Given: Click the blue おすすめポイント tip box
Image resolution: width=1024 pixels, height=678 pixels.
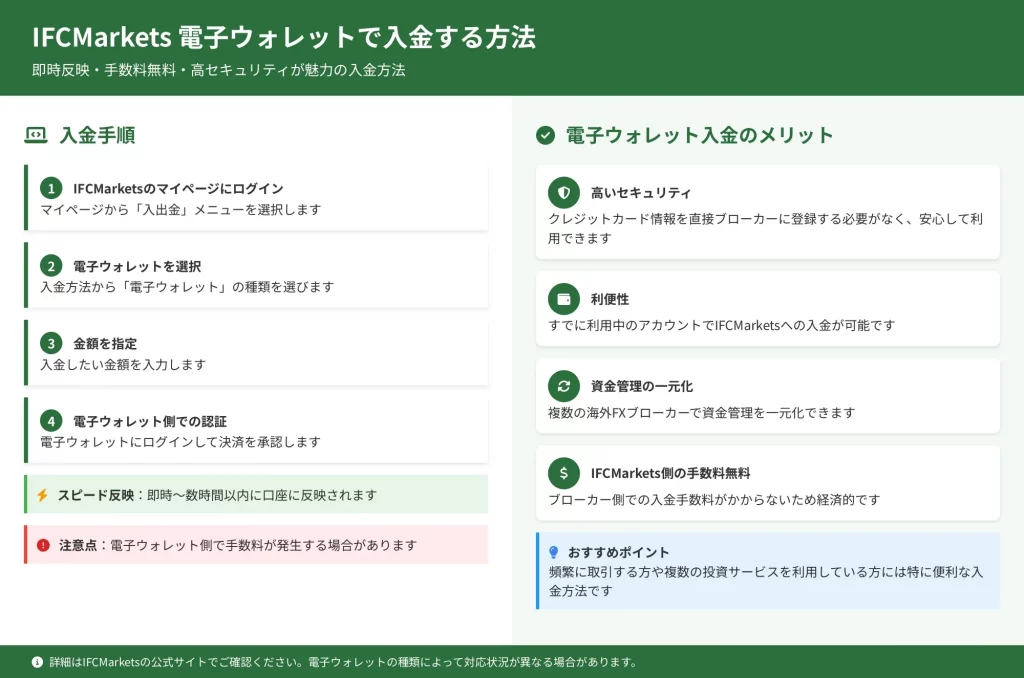Looking at the screenshot, I should [768, 571].
